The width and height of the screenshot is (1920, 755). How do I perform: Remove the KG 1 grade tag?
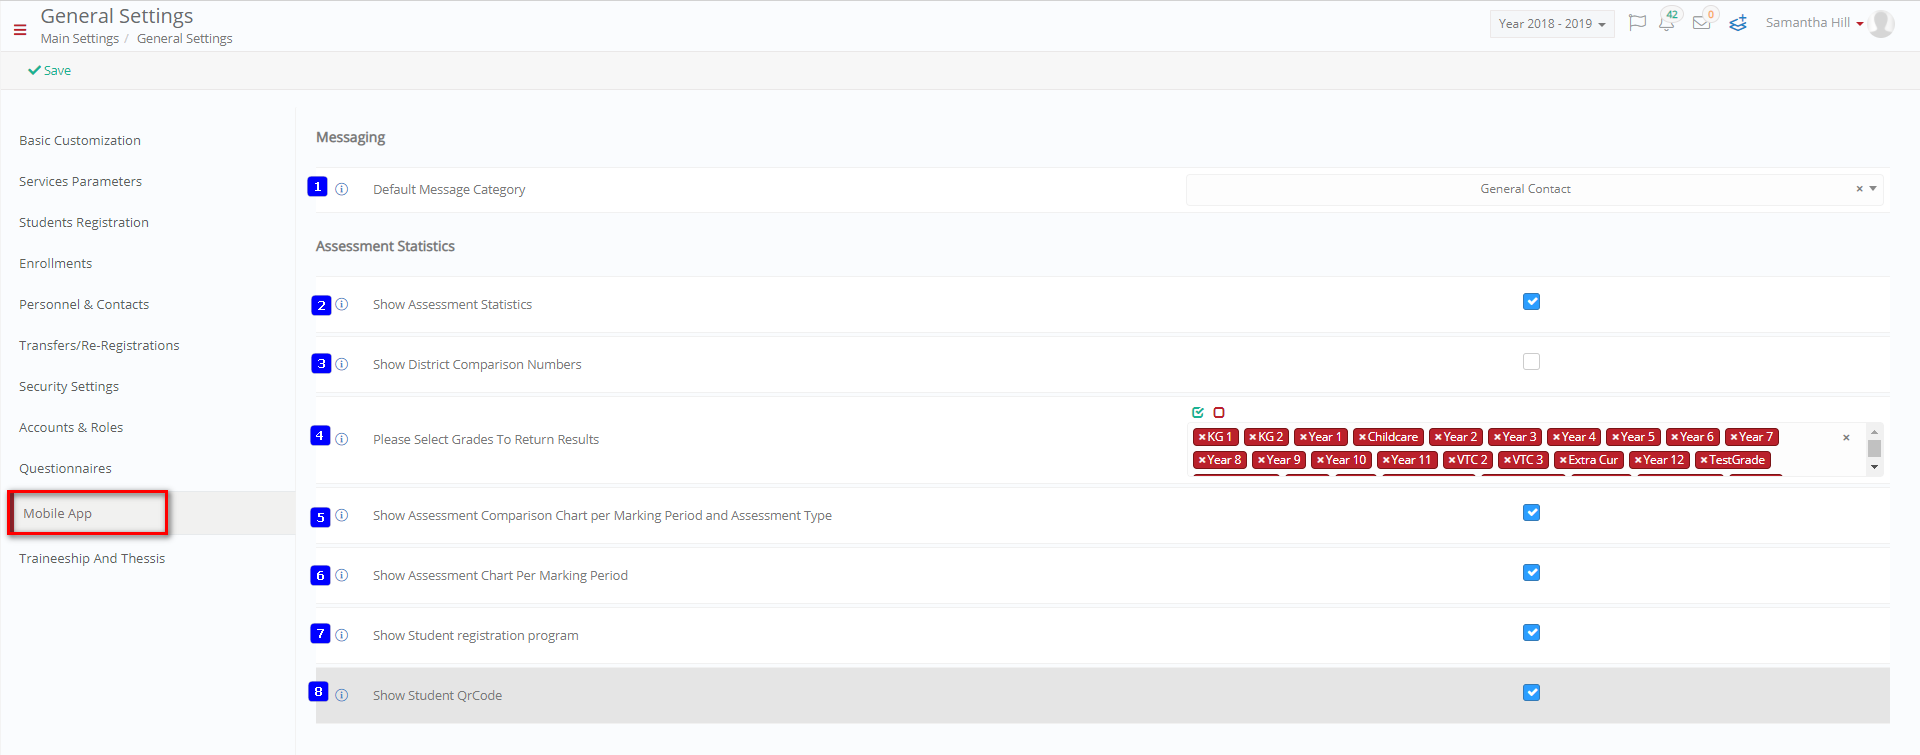1202,437
